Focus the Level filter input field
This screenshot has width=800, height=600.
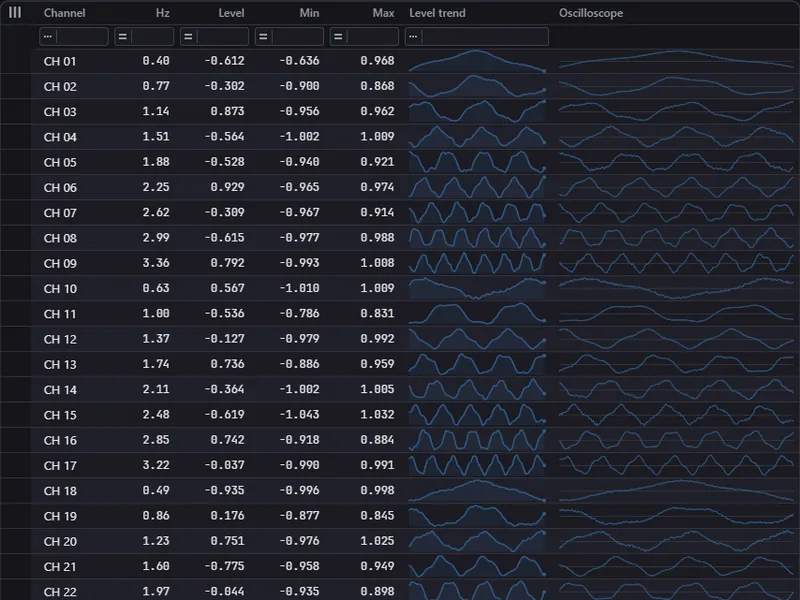click(222, 37)
